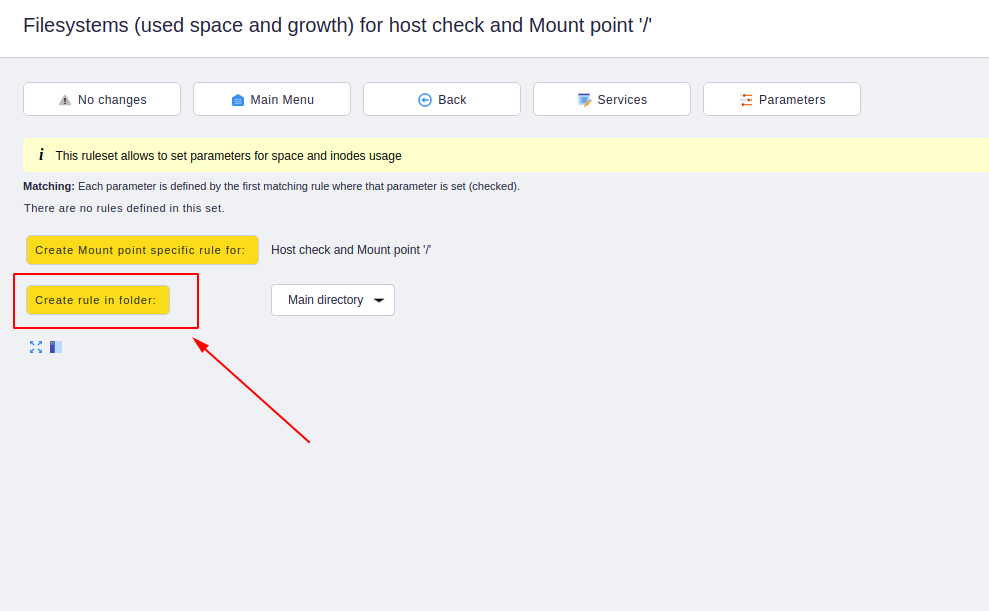This screenshot has width=989, height=611.
Task: Open the Parameters view
Action: pos(782,99)
